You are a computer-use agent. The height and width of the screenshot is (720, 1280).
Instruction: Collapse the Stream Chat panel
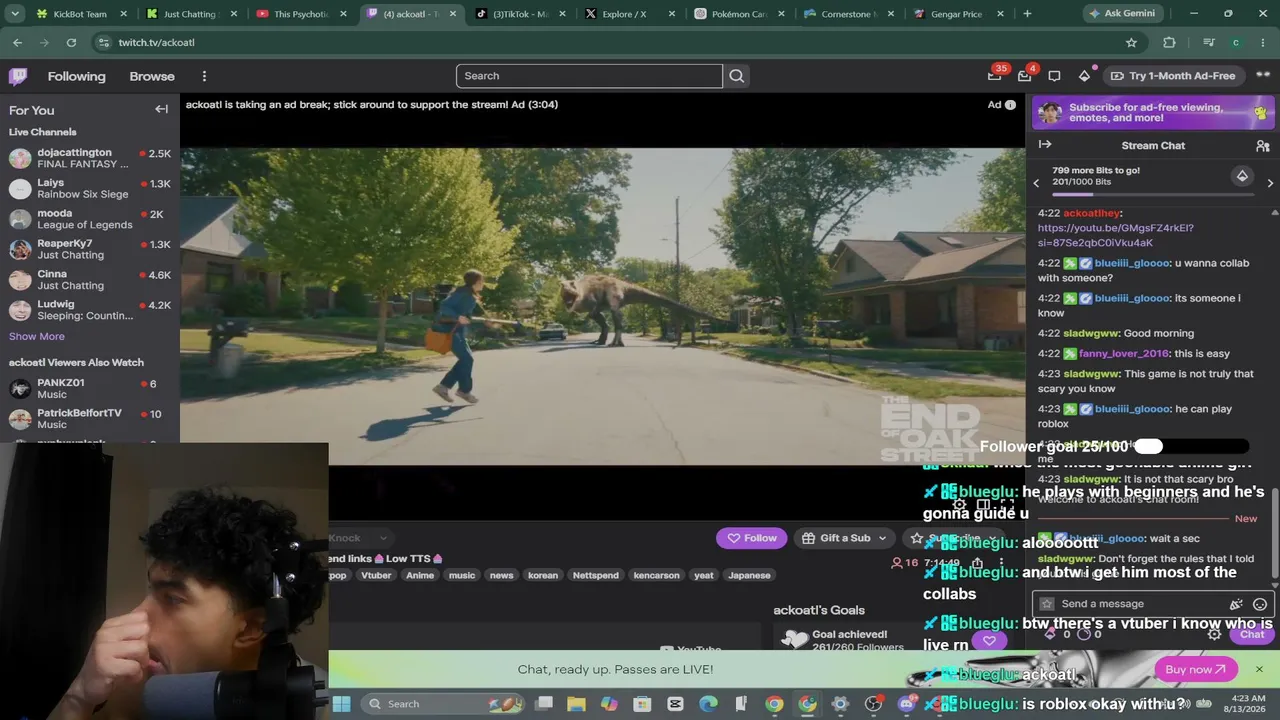[1045, 145]
